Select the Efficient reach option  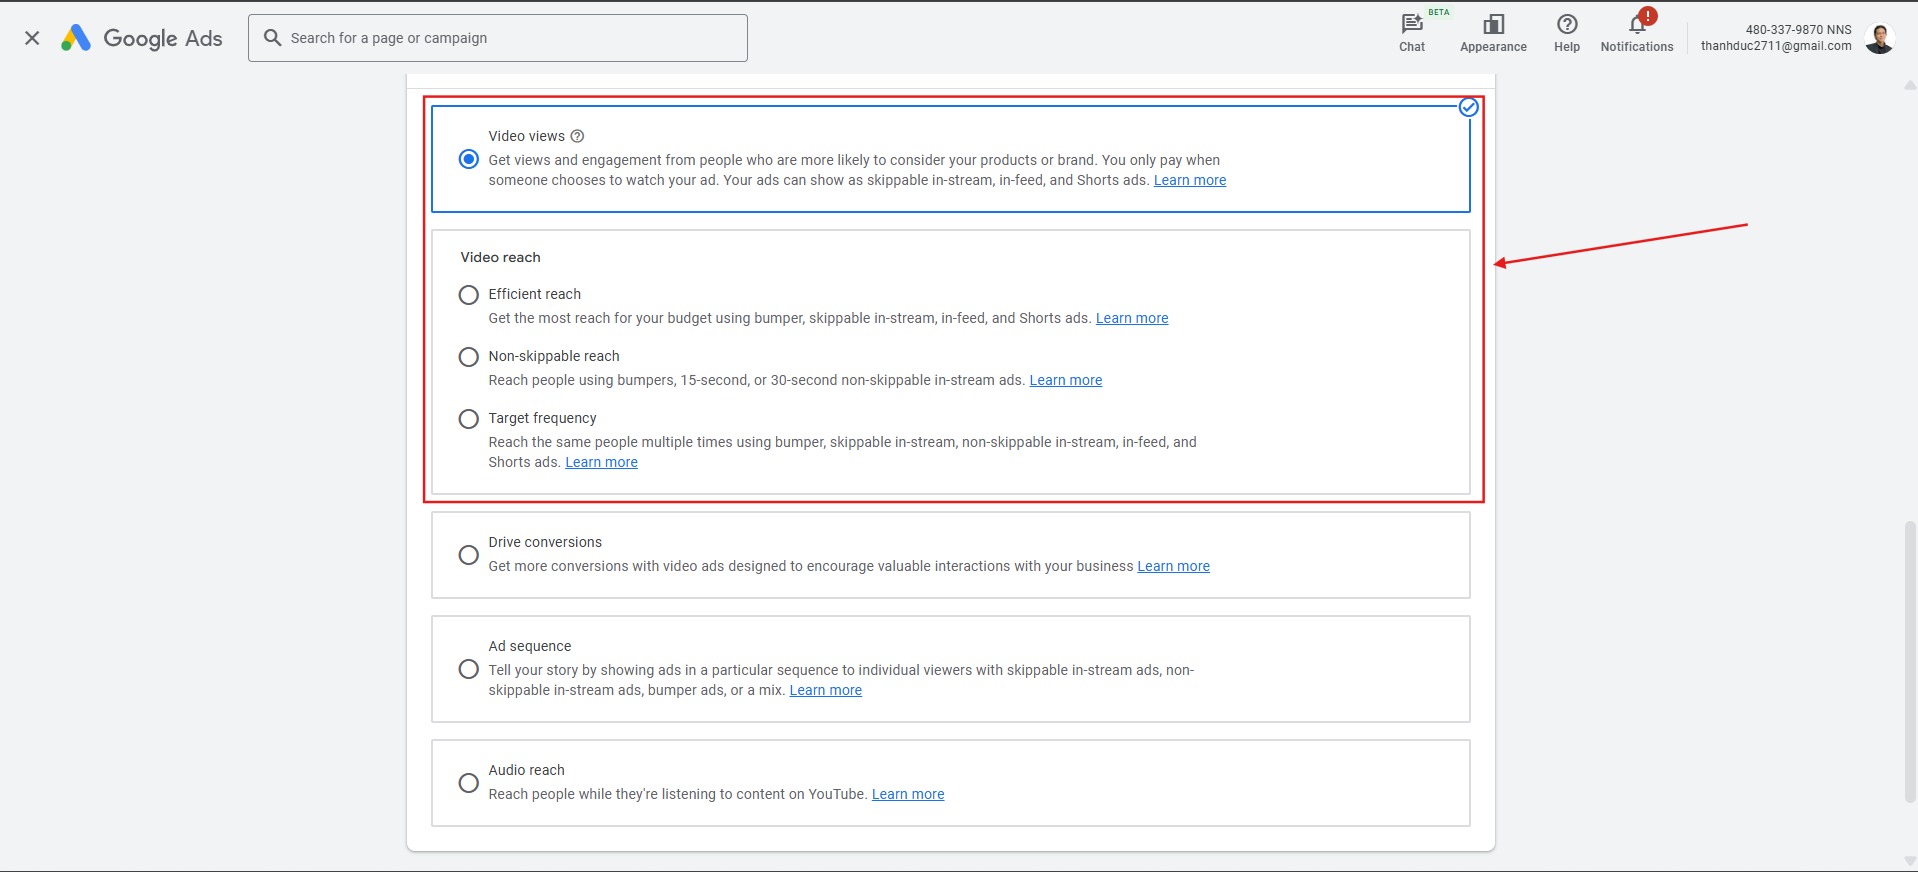click(468, 295)
